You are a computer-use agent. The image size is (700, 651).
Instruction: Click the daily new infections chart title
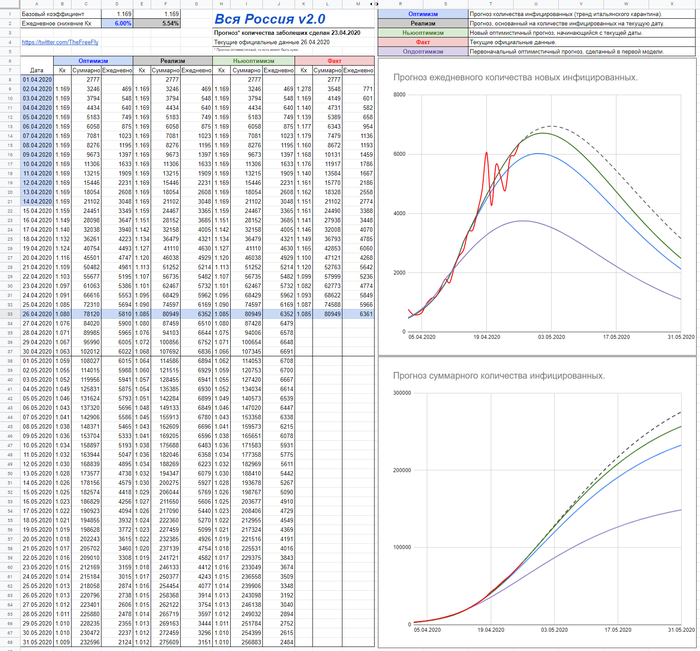(x=516, y=77)
